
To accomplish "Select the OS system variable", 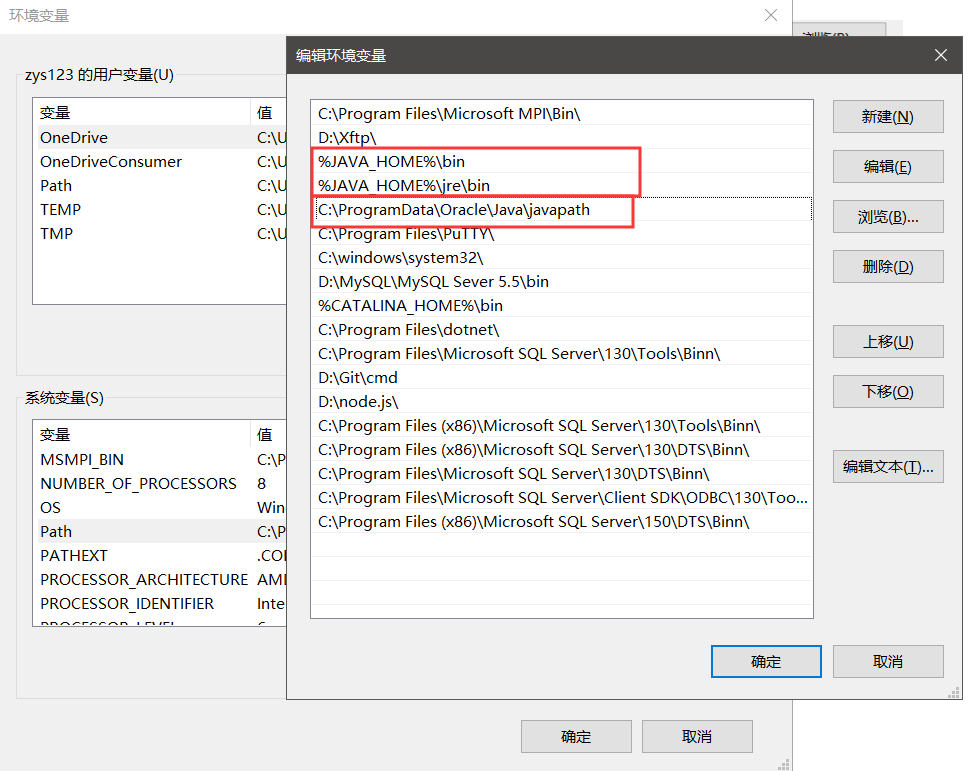I will pos(160,508).
